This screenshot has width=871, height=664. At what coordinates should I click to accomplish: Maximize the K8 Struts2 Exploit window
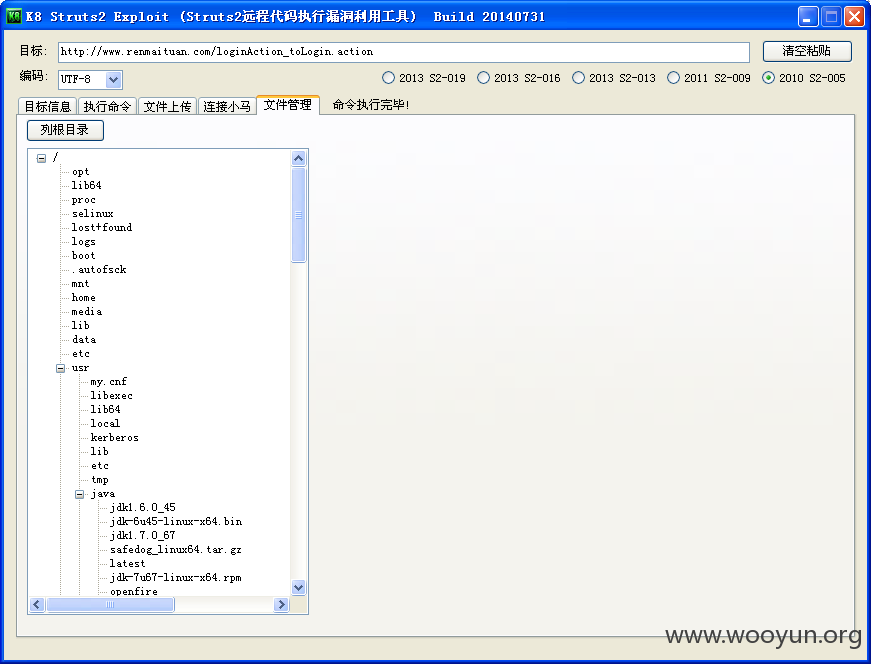831,17
